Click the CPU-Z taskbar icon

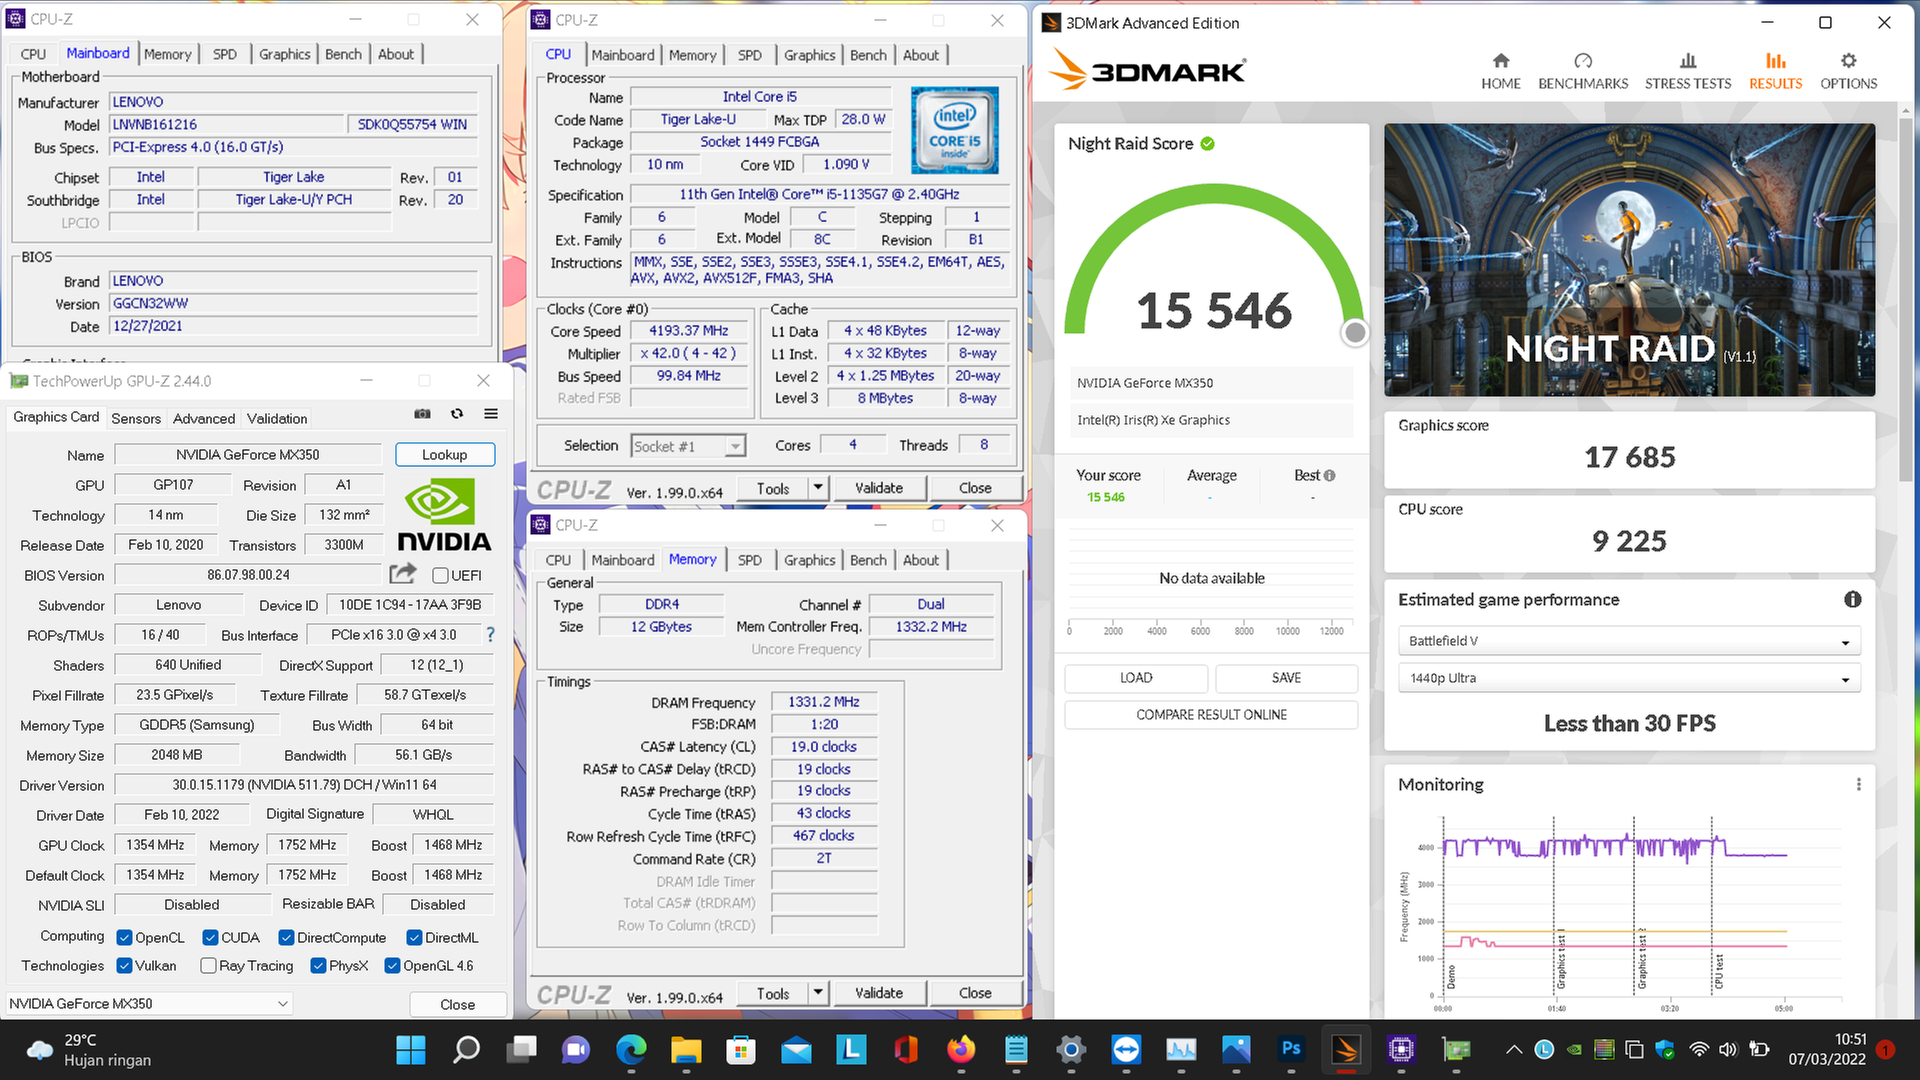click(1401, 1049)
